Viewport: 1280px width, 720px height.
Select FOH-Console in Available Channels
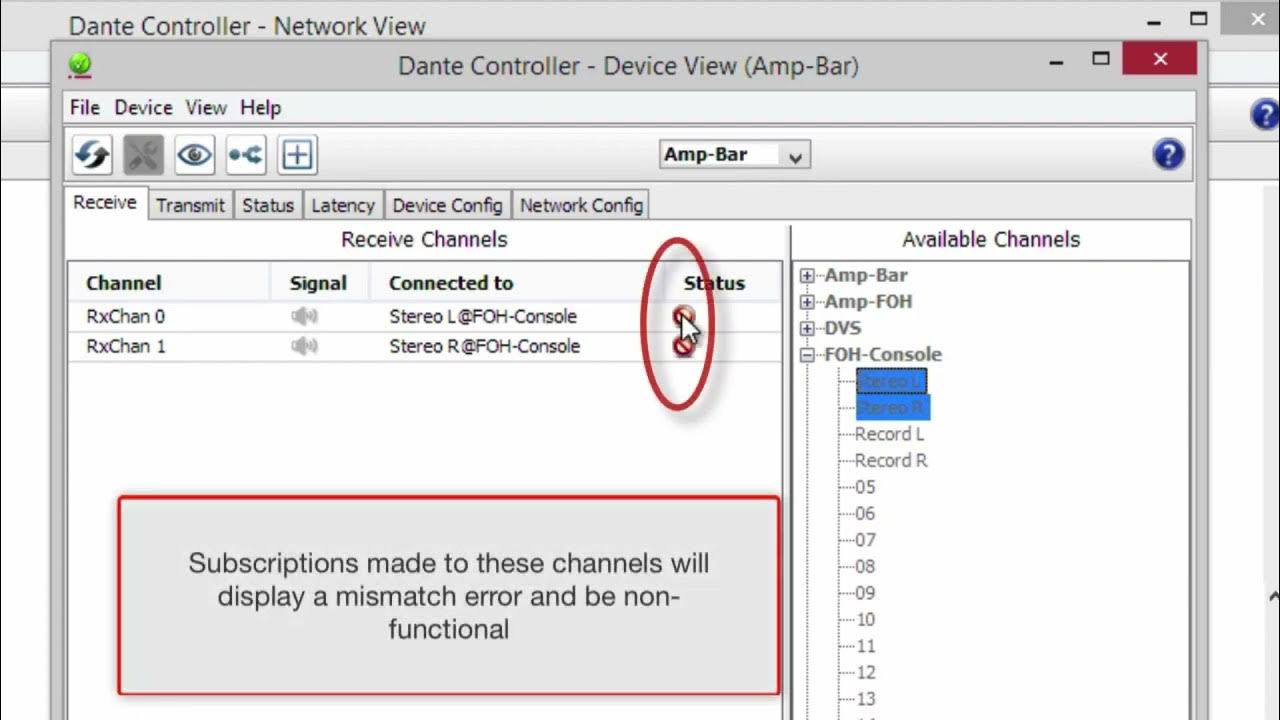coord(883,354)
